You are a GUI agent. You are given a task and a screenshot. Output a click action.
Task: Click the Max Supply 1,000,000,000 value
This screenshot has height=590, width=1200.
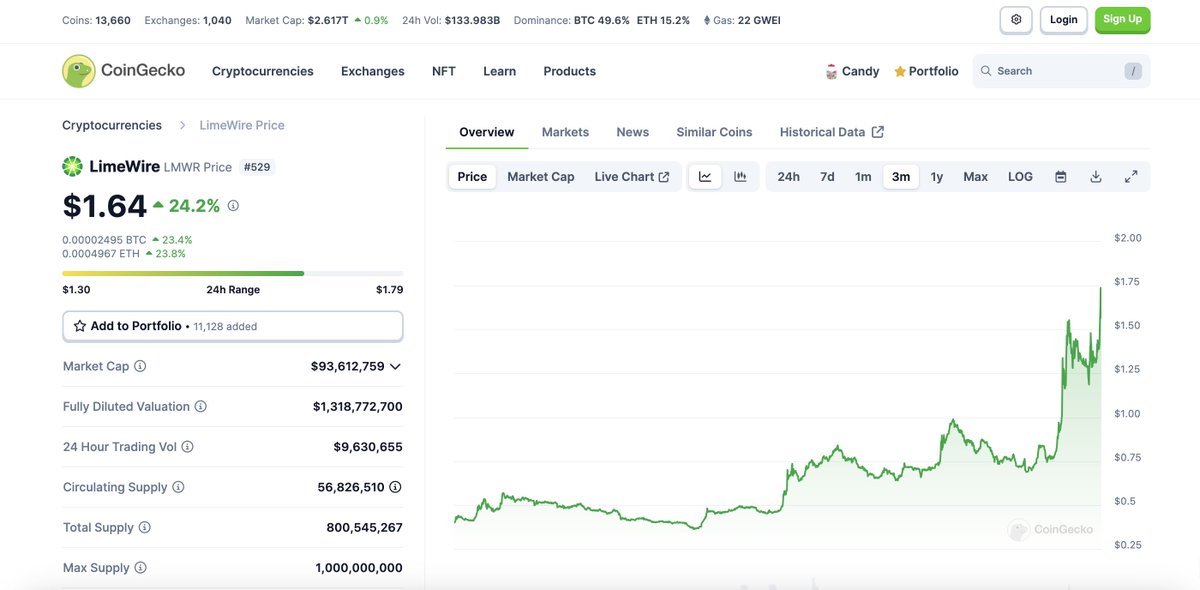pos(359,568)
